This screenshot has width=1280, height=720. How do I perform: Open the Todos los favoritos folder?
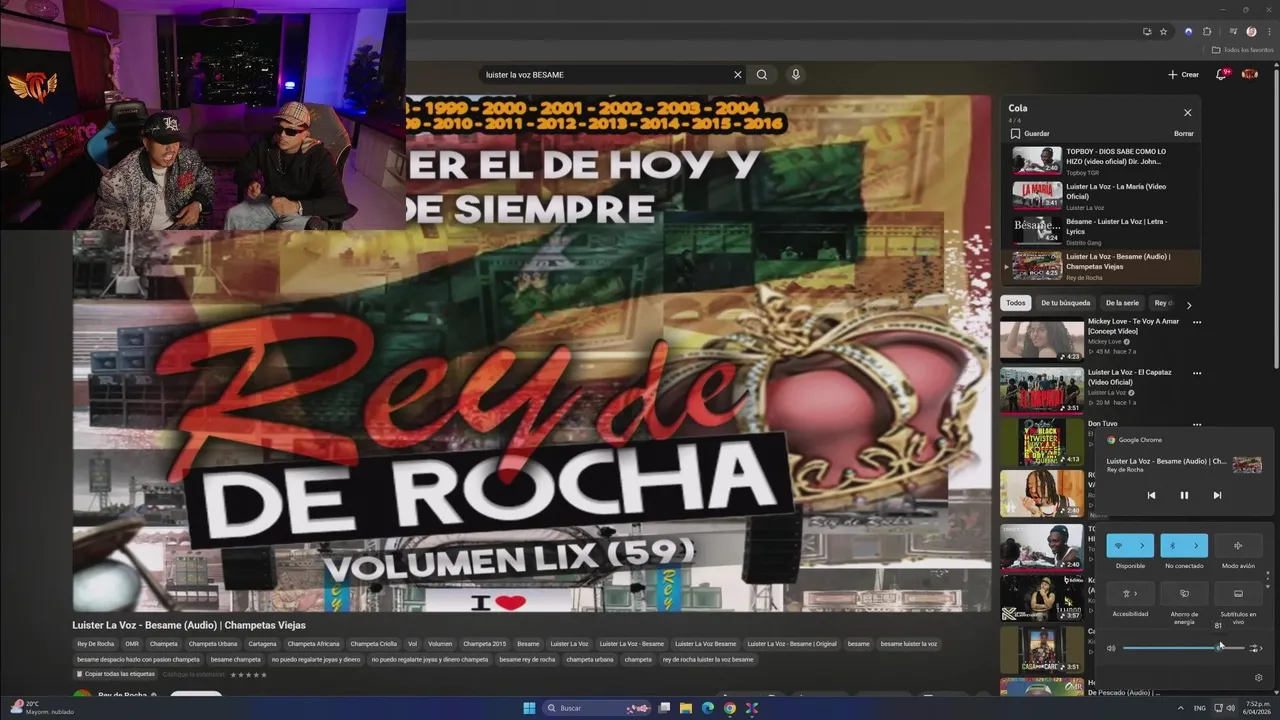click(x=1243, y=50)
